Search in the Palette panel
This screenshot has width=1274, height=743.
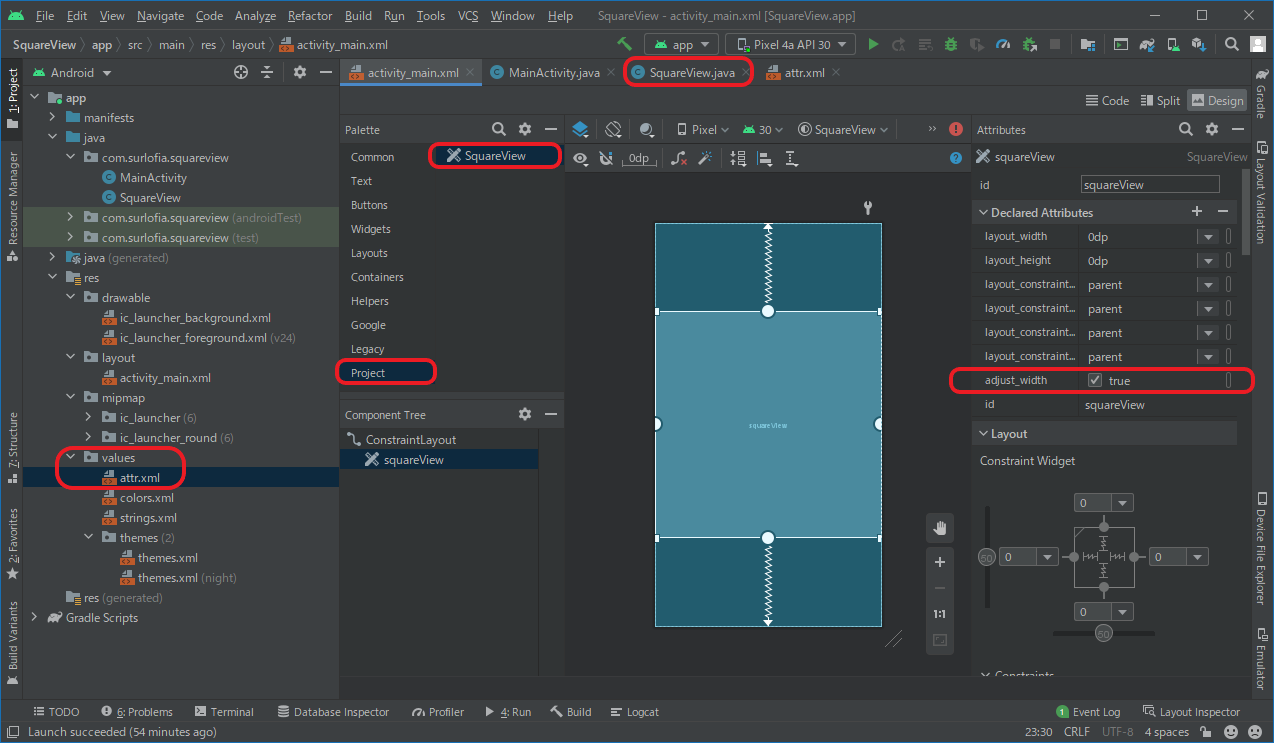point(498,130)
